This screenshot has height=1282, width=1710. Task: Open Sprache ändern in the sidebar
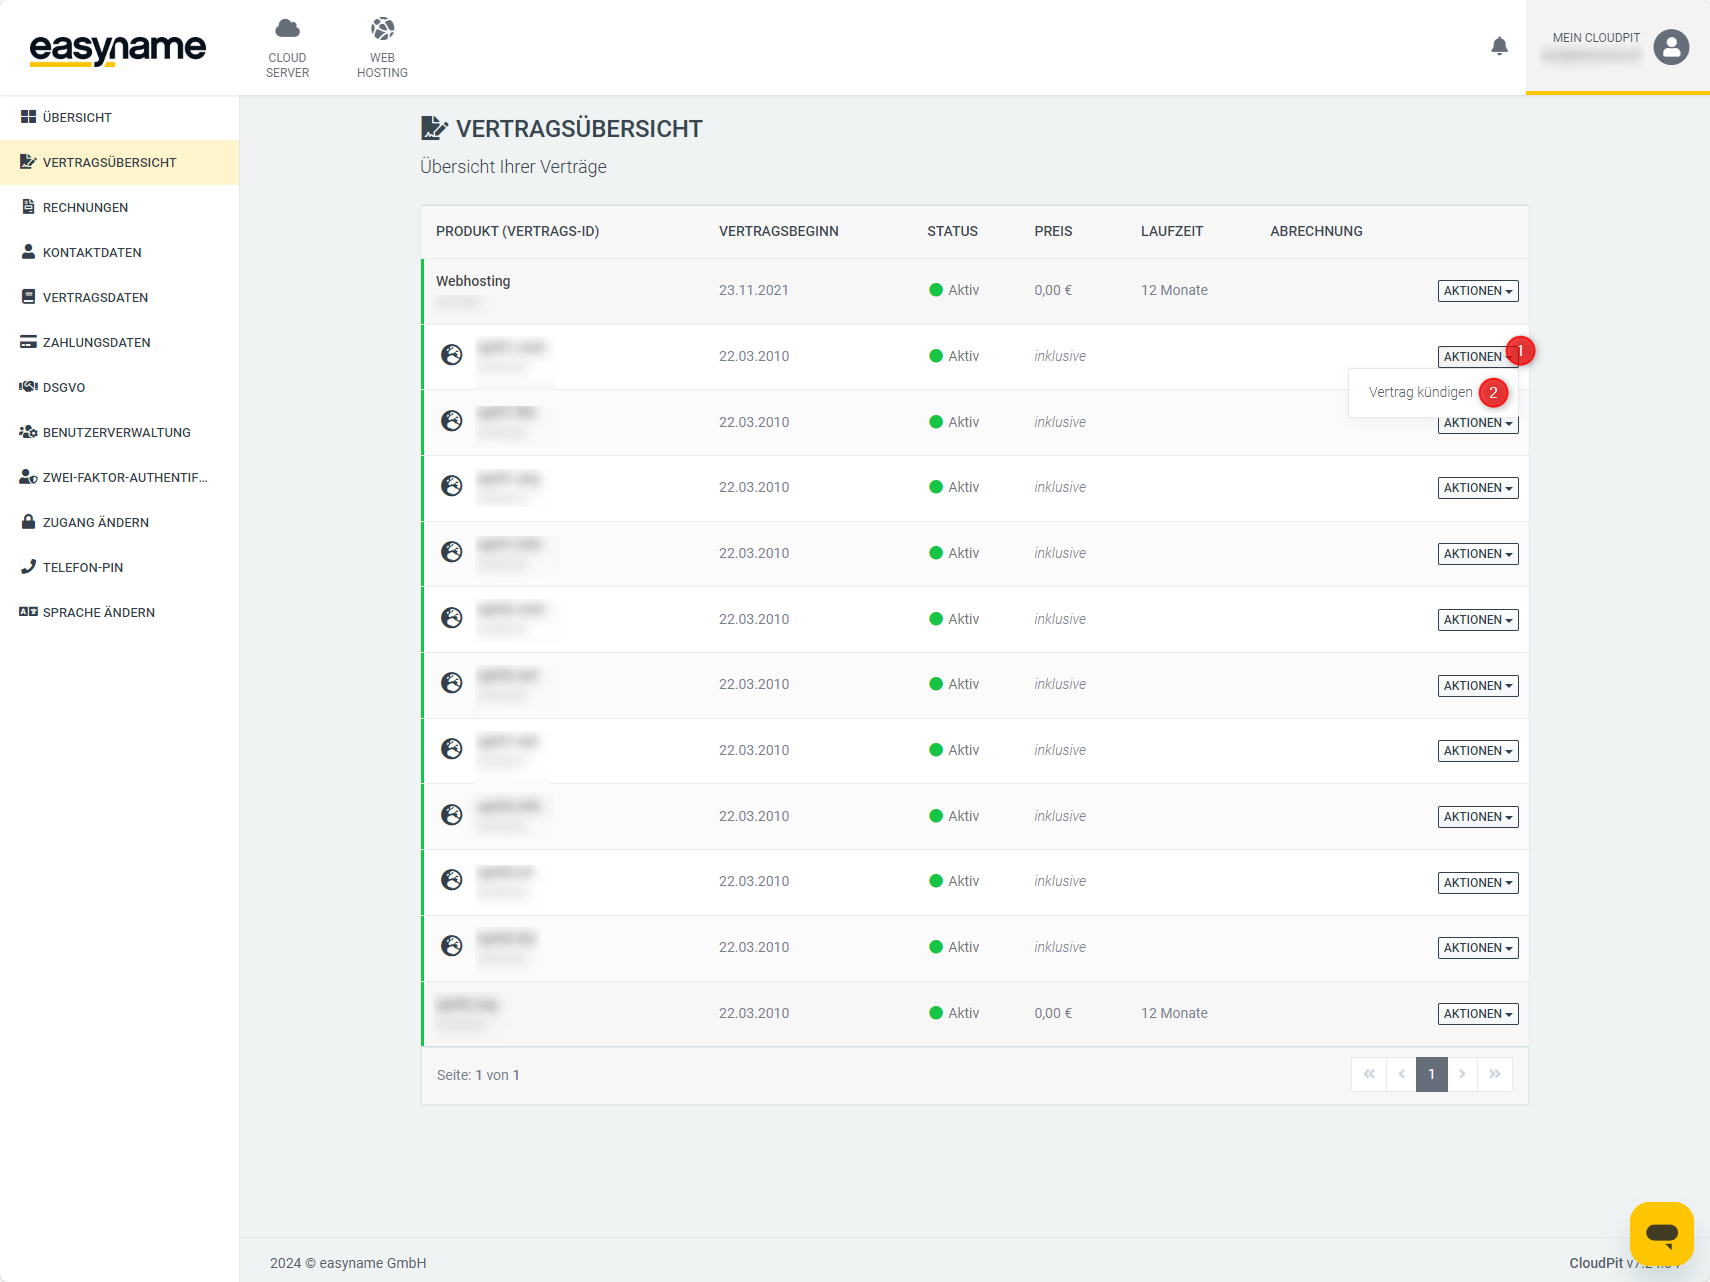tap(98, 613)
